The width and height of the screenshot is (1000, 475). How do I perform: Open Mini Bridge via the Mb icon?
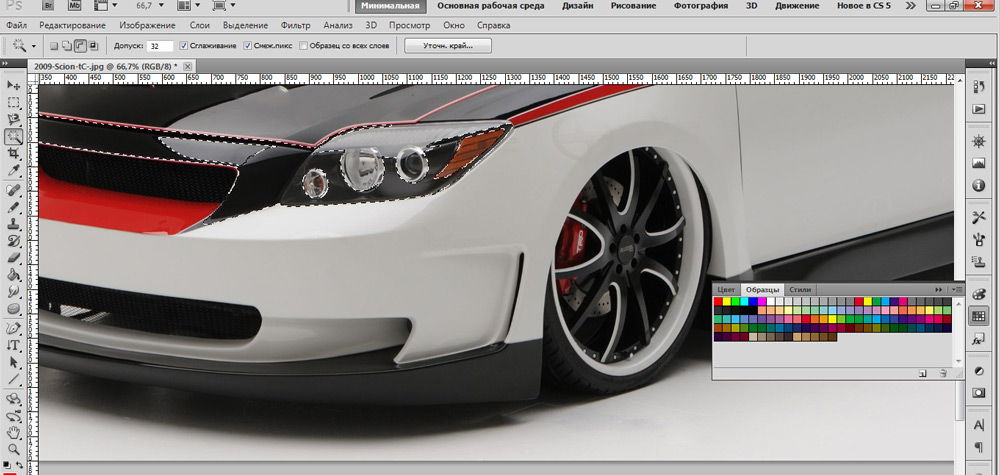tap(75, 6)
